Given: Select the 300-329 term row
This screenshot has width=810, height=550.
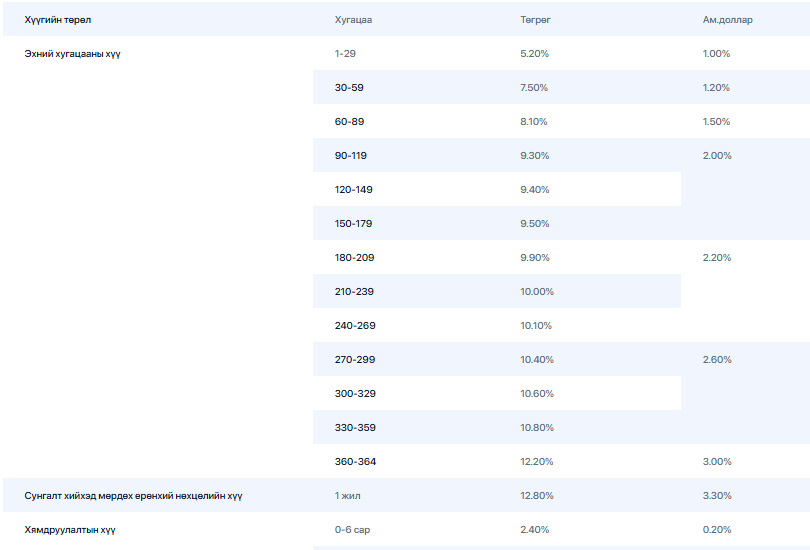Looking at the screenshot, I should pyautogui.click(x=355, y=393).
